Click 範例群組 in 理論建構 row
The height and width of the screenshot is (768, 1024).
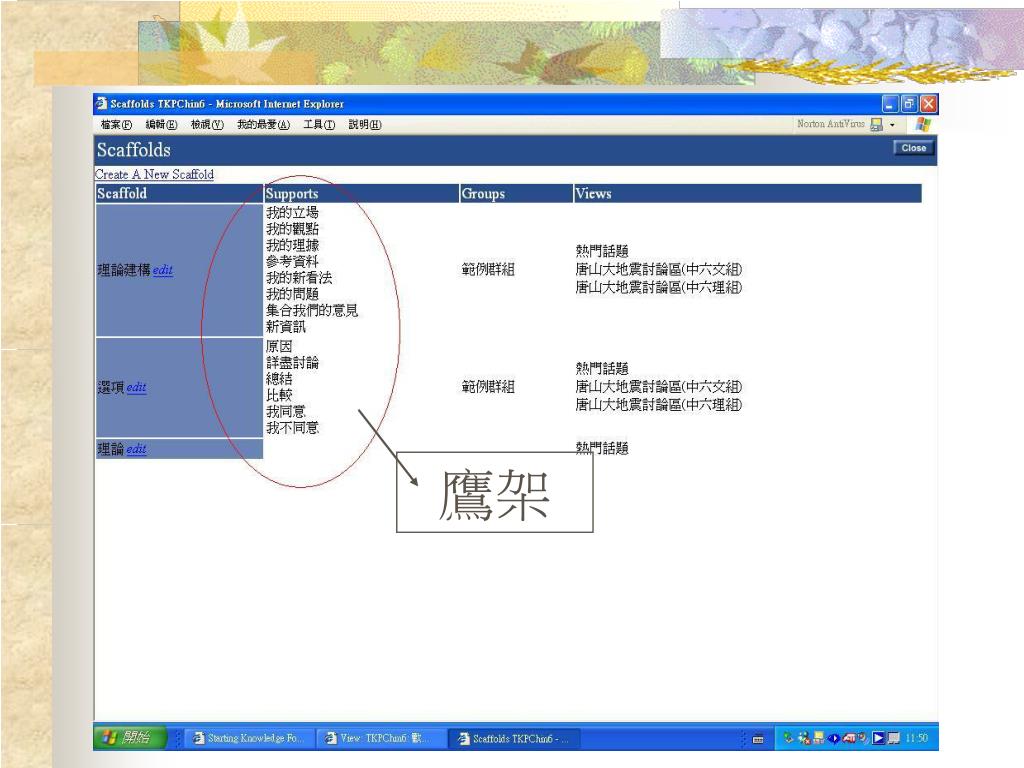(488, 269)
